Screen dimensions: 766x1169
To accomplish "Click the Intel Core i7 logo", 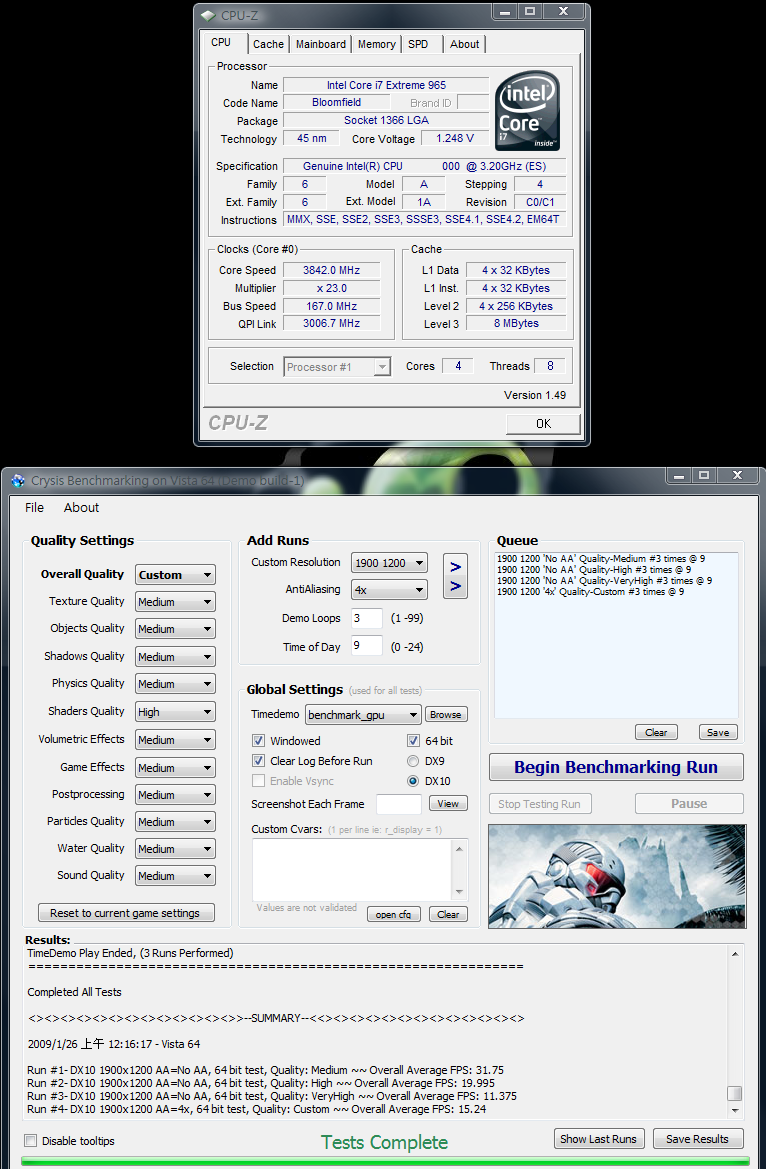I will [527, 111].
